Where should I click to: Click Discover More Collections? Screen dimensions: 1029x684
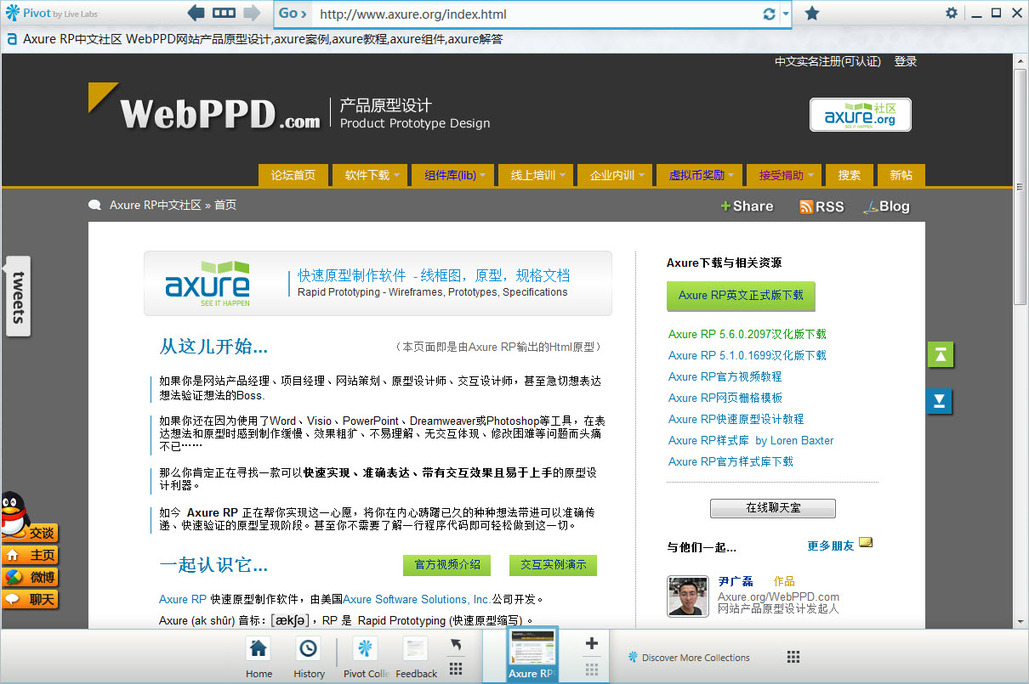coord(688,657)
